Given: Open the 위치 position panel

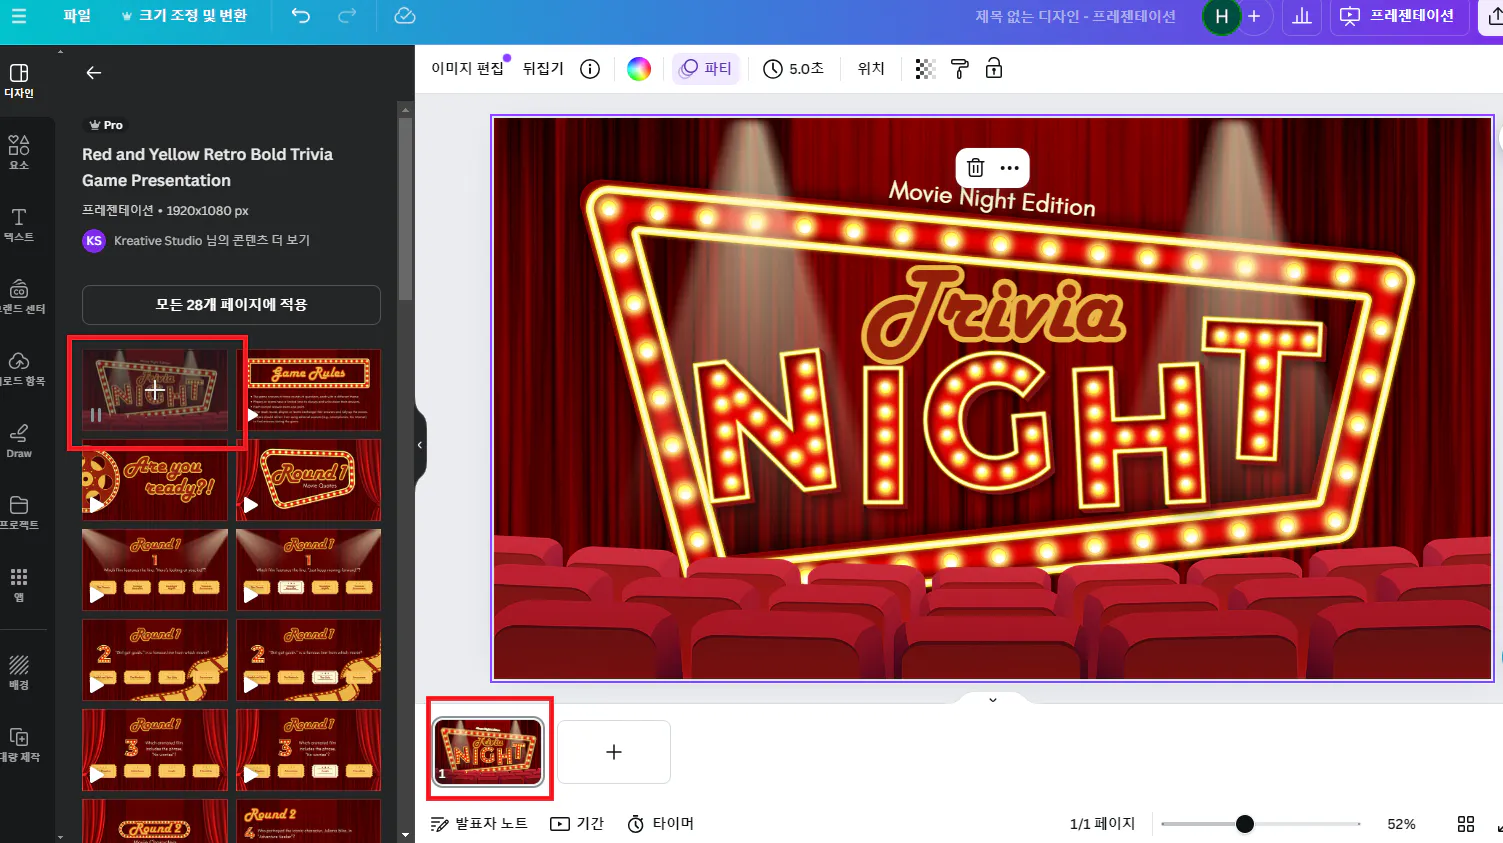Looking at the screenshot, I should (871, 69).
